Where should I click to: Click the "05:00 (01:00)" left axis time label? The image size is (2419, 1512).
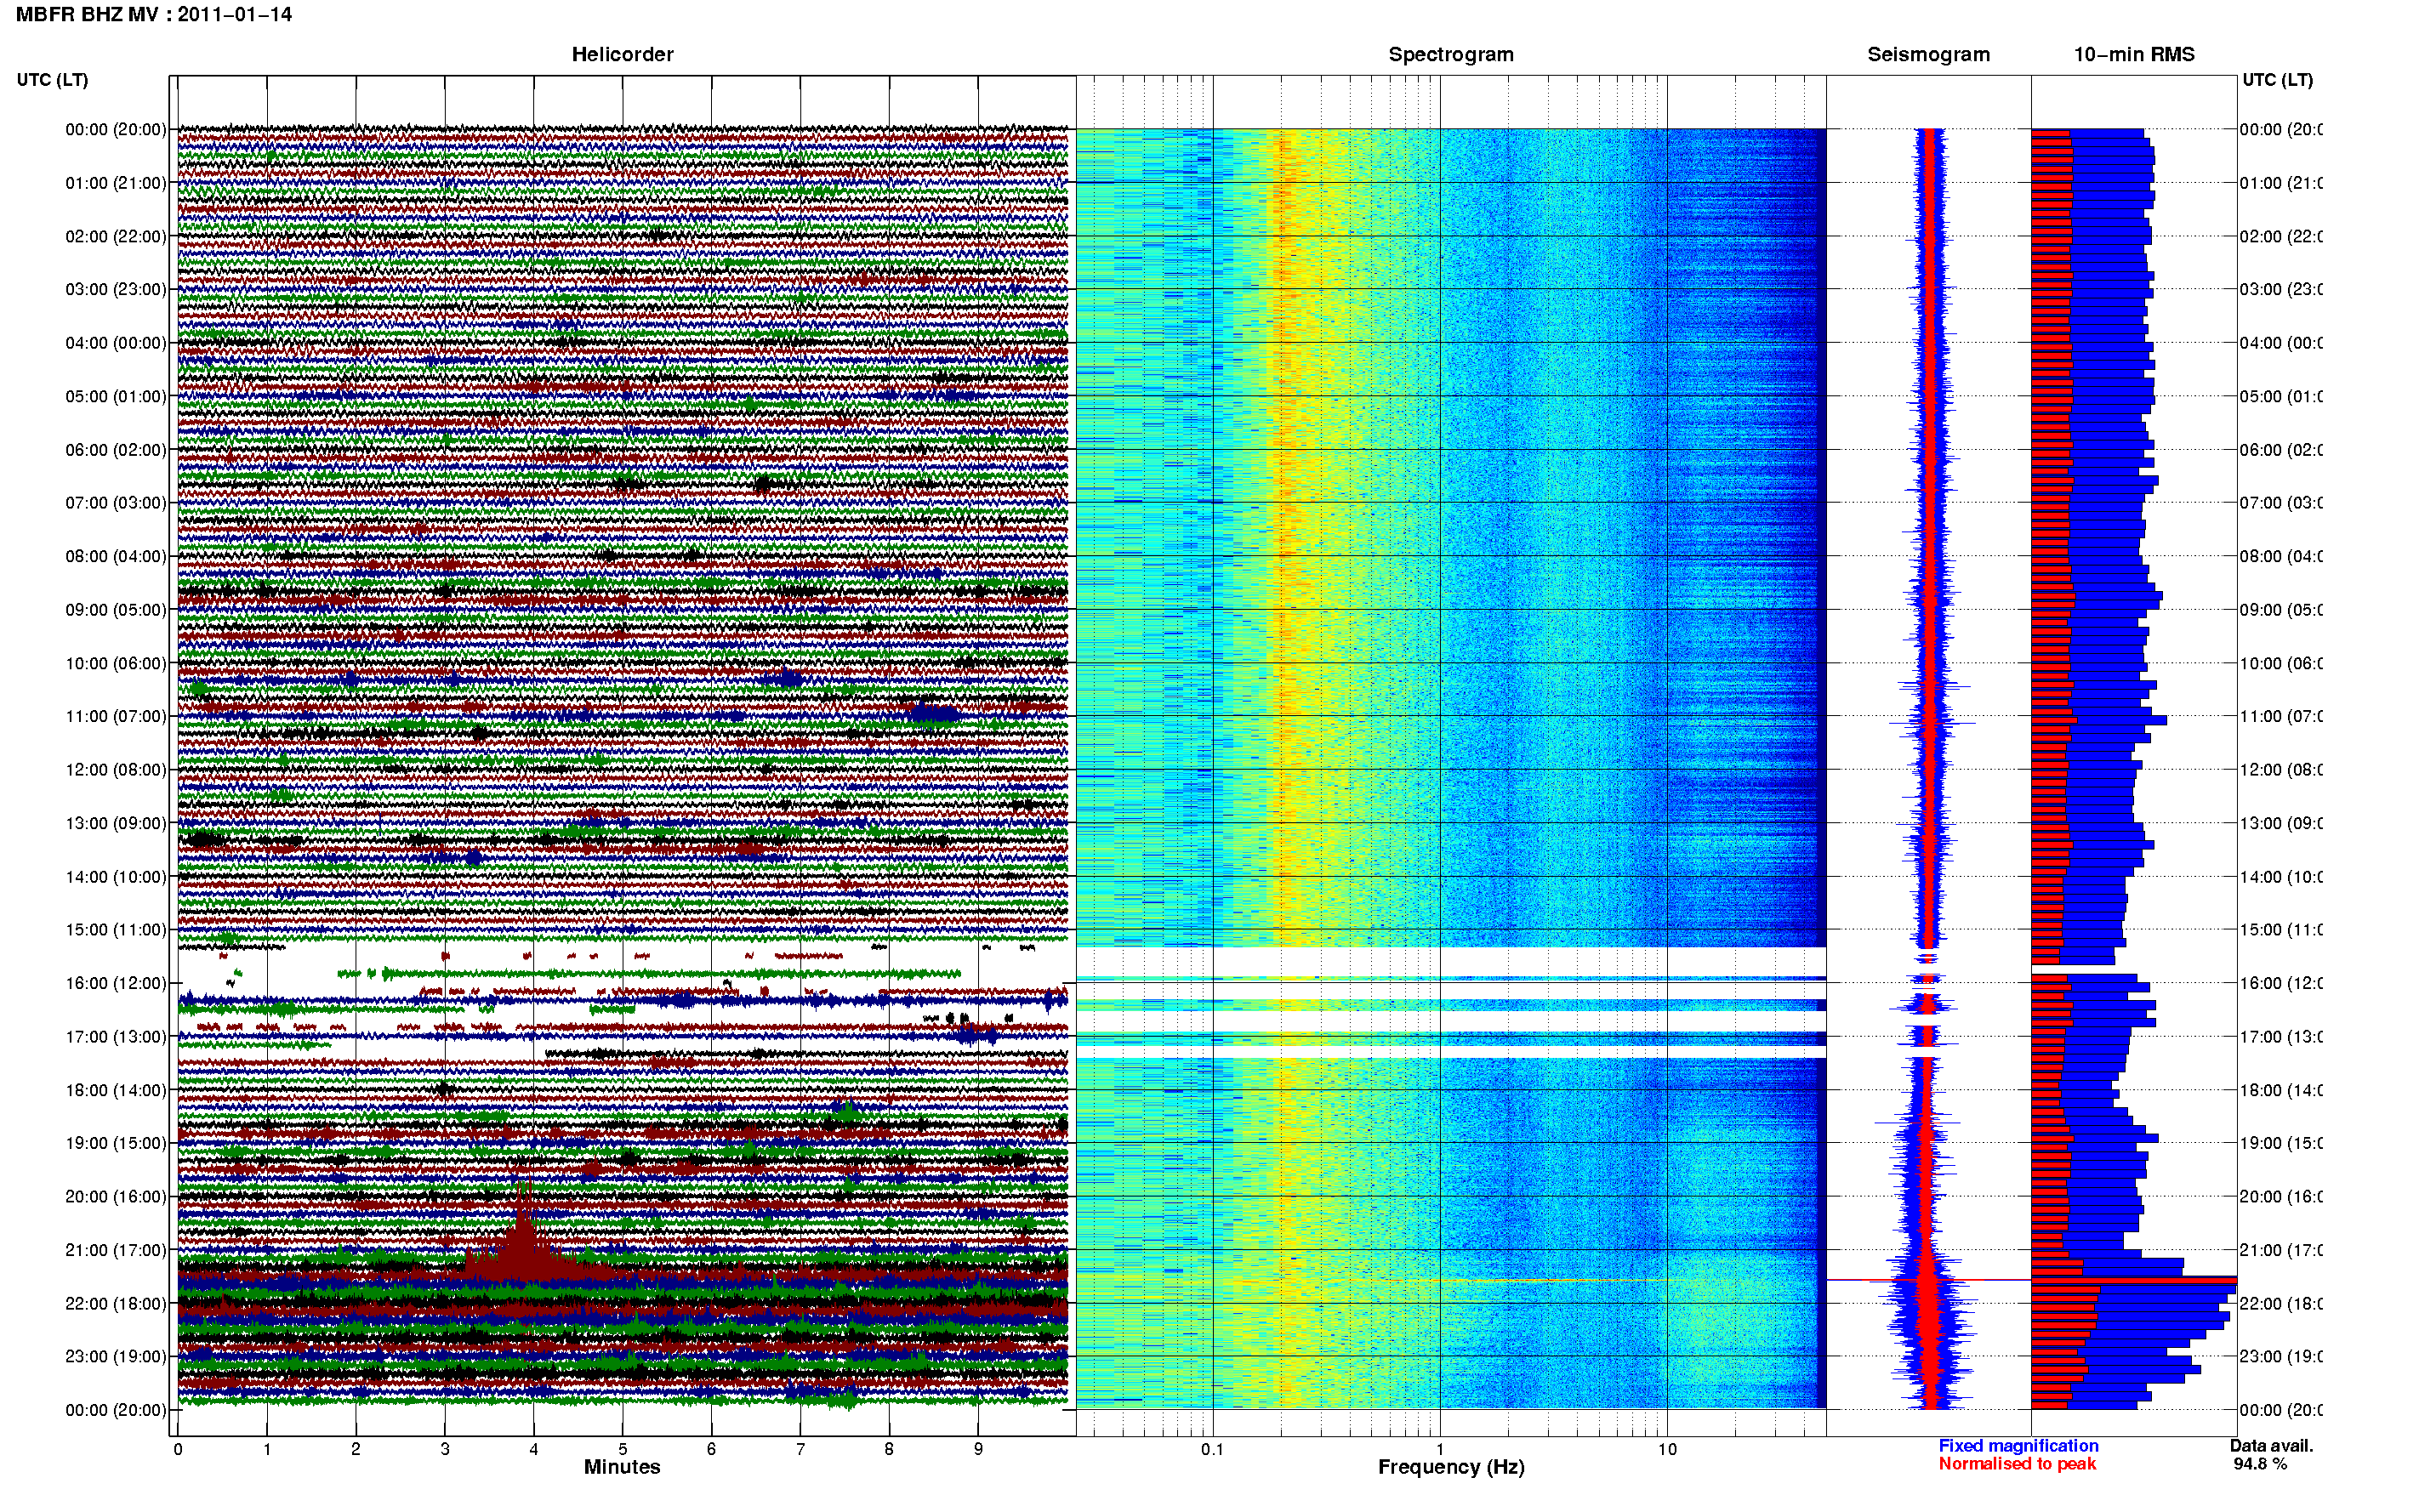click(x=116, y=396)
